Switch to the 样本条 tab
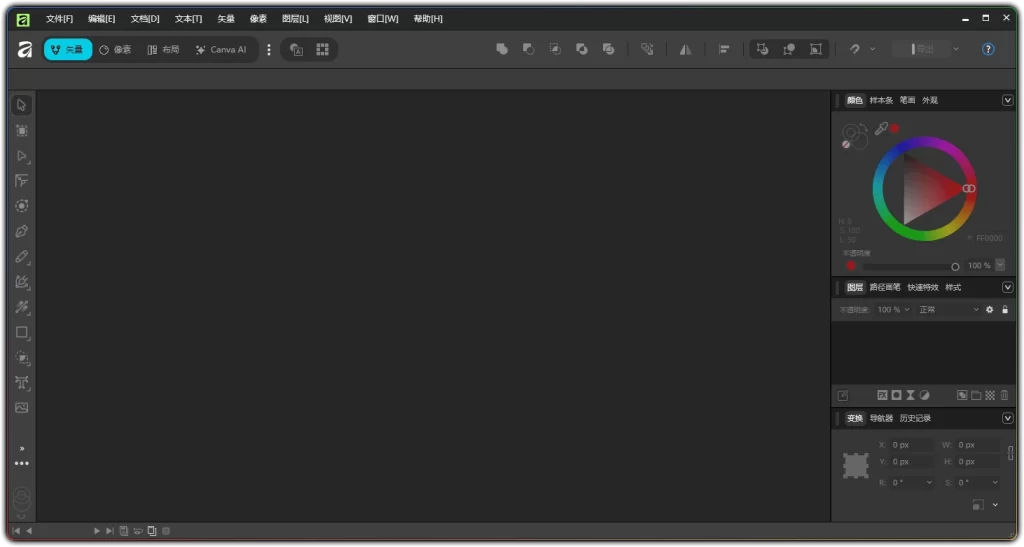The width and height of the screenshot is (1024, 547). 881,100
